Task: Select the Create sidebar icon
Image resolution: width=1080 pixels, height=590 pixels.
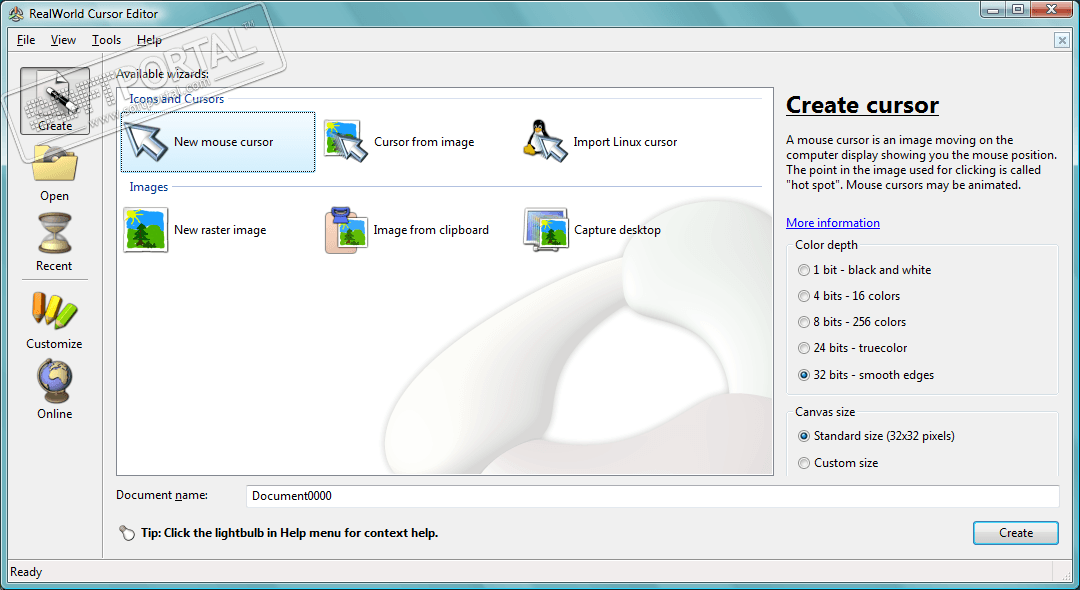Action: (x=54, y=101)
